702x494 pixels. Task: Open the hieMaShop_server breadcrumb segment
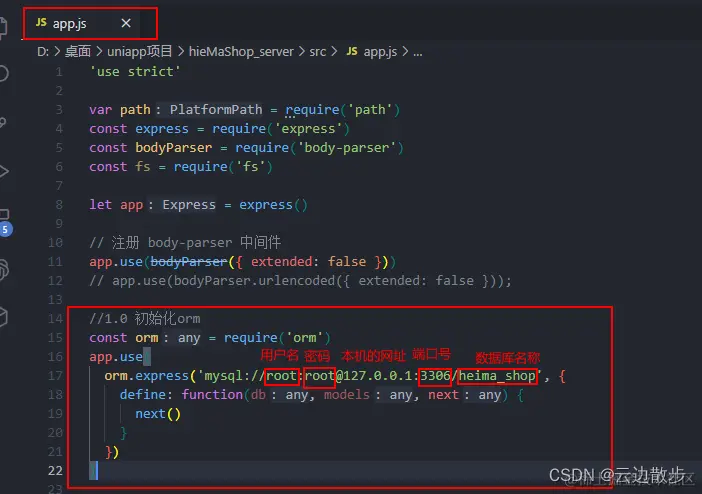[x=241, y=52]
